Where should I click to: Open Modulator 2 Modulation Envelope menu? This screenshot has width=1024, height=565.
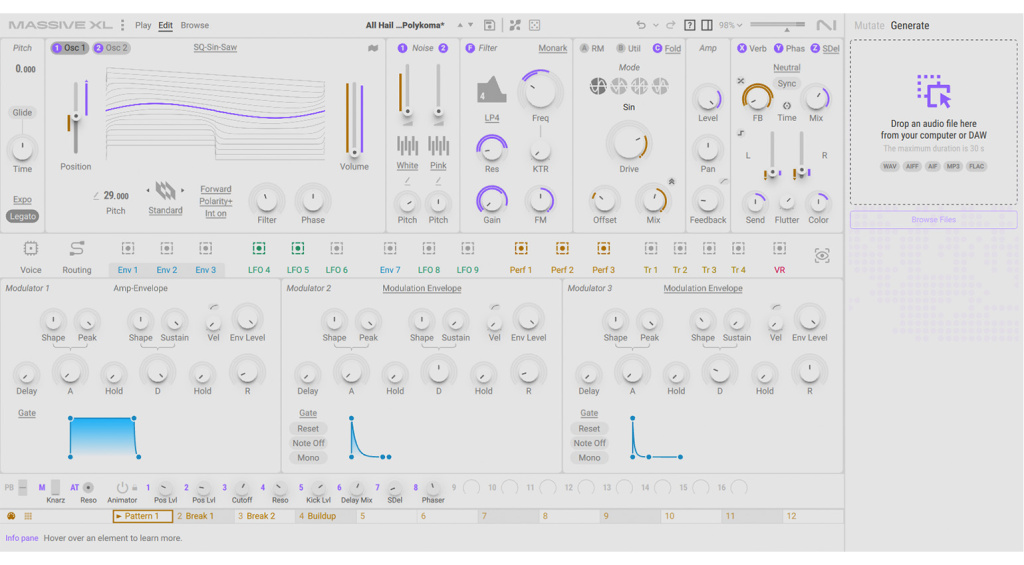422,288
